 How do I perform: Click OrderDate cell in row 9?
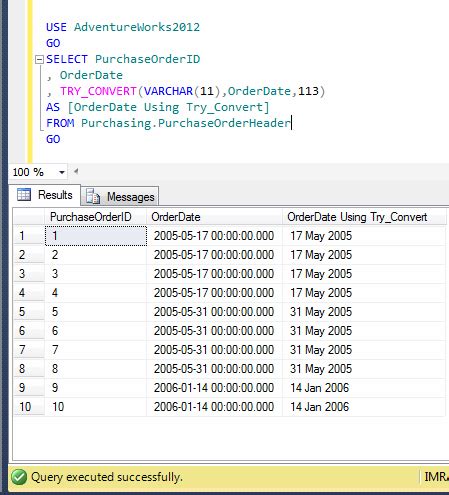[214, 388]
